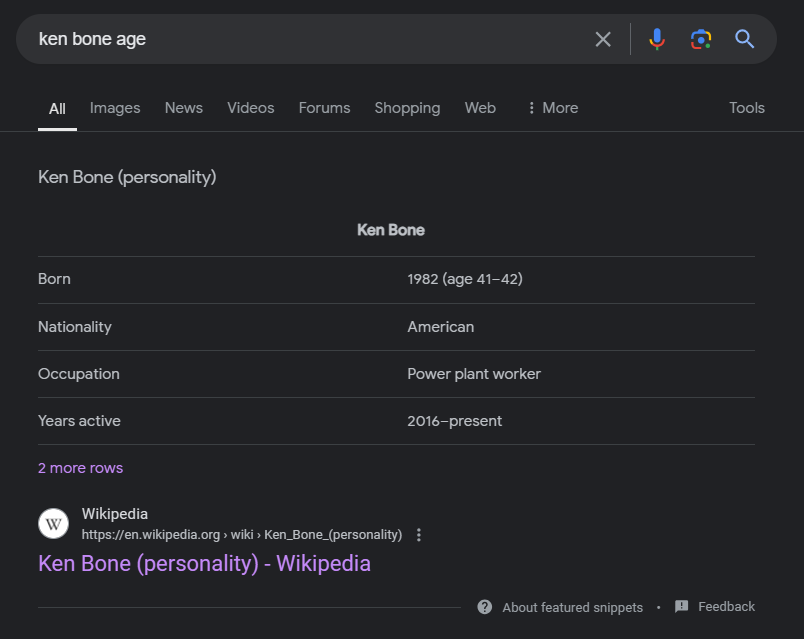Image resolution: width=804 pixels, height=639 pixels.
Task: Open 'About featured snippets' link
Action: tap(572, 607)
